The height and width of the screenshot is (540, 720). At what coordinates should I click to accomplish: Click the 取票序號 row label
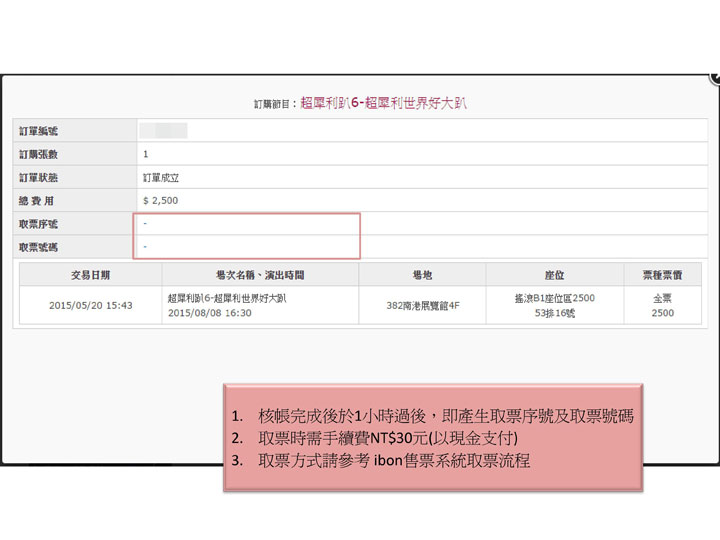(x=39, y=223)
